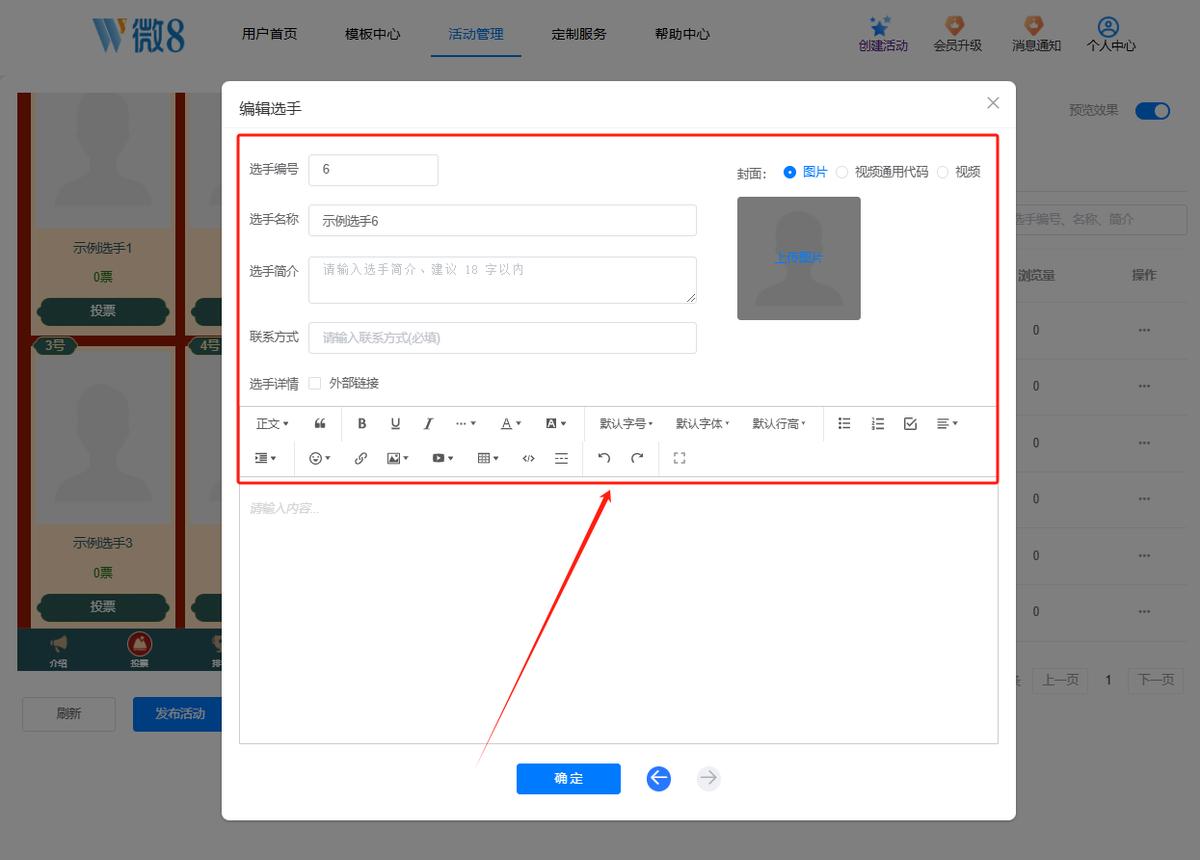This screenshot has height=860, width=1200.
Task: Toggle bold formatting in editor toolbar
Action: pyautogui.click(x=362, y=424)
